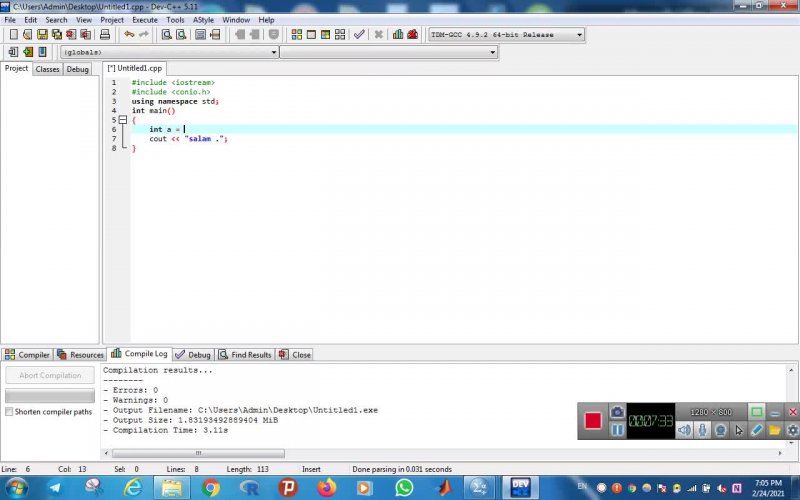The height and width of the screenshot is (500, 800).
Task: Click the Toggle Bookmarks icon
Action: pos(42,52)
